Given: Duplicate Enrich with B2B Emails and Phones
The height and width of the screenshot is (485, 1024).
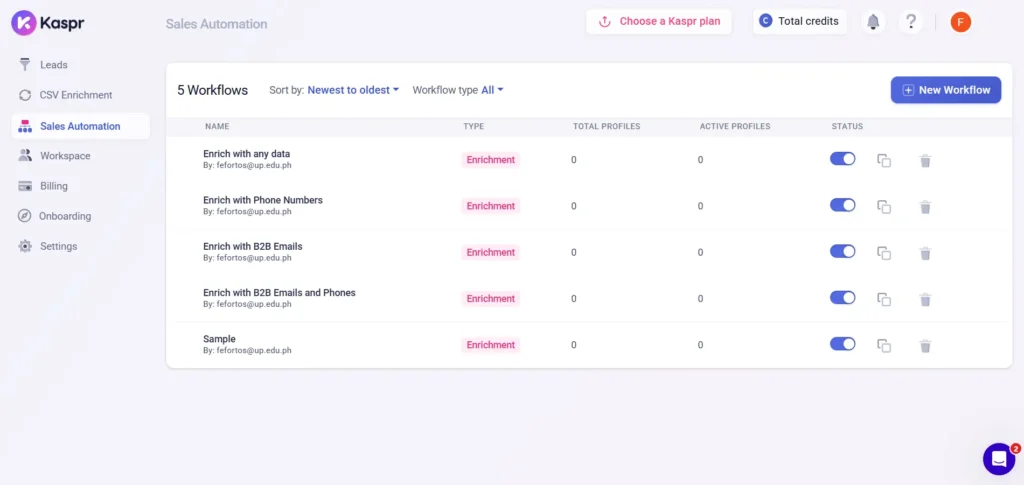Looking at the screenshot, I should pyautogui.click(x=884, y=300).
